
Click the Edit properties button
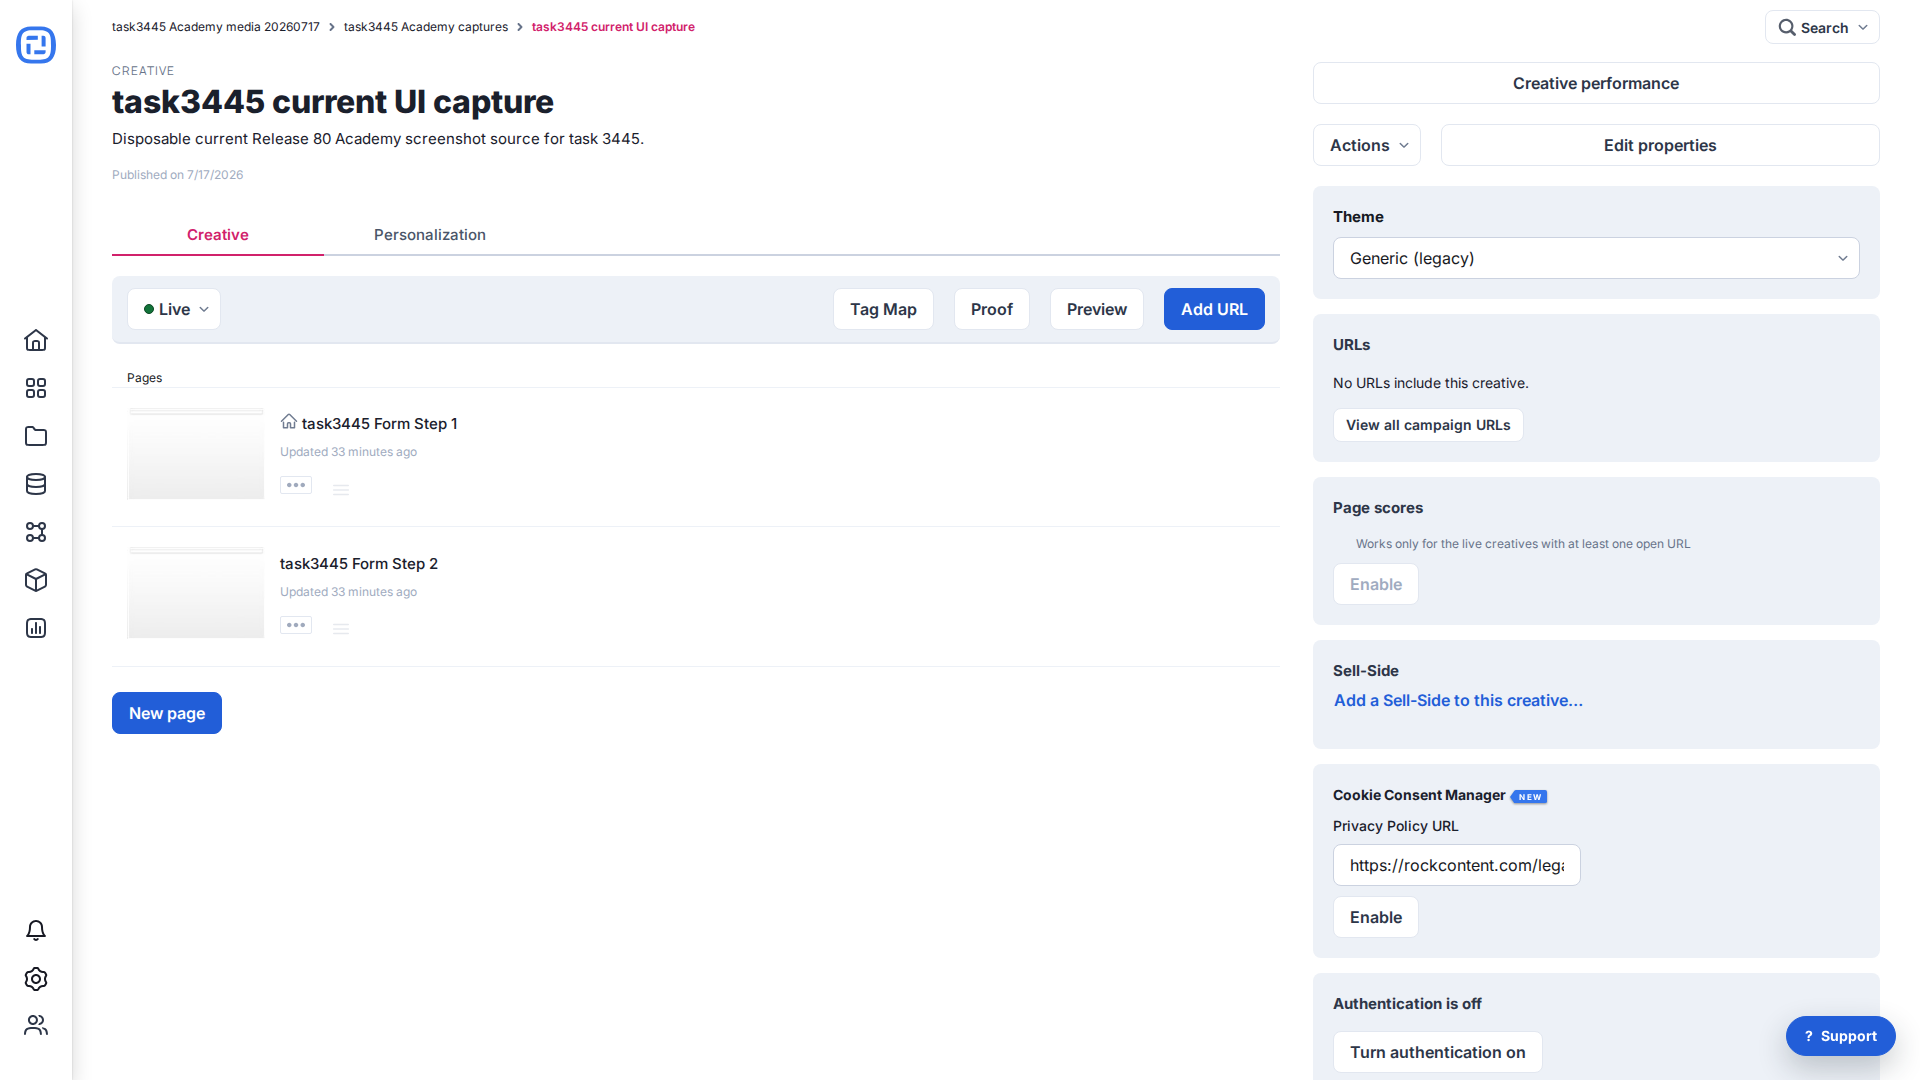click(1660, 145)
